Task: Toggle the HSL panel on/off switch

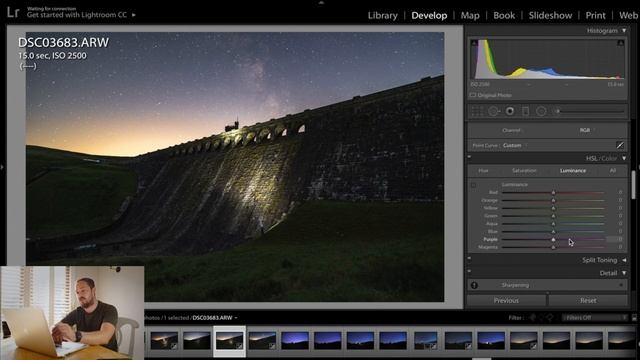Action: 469,157
